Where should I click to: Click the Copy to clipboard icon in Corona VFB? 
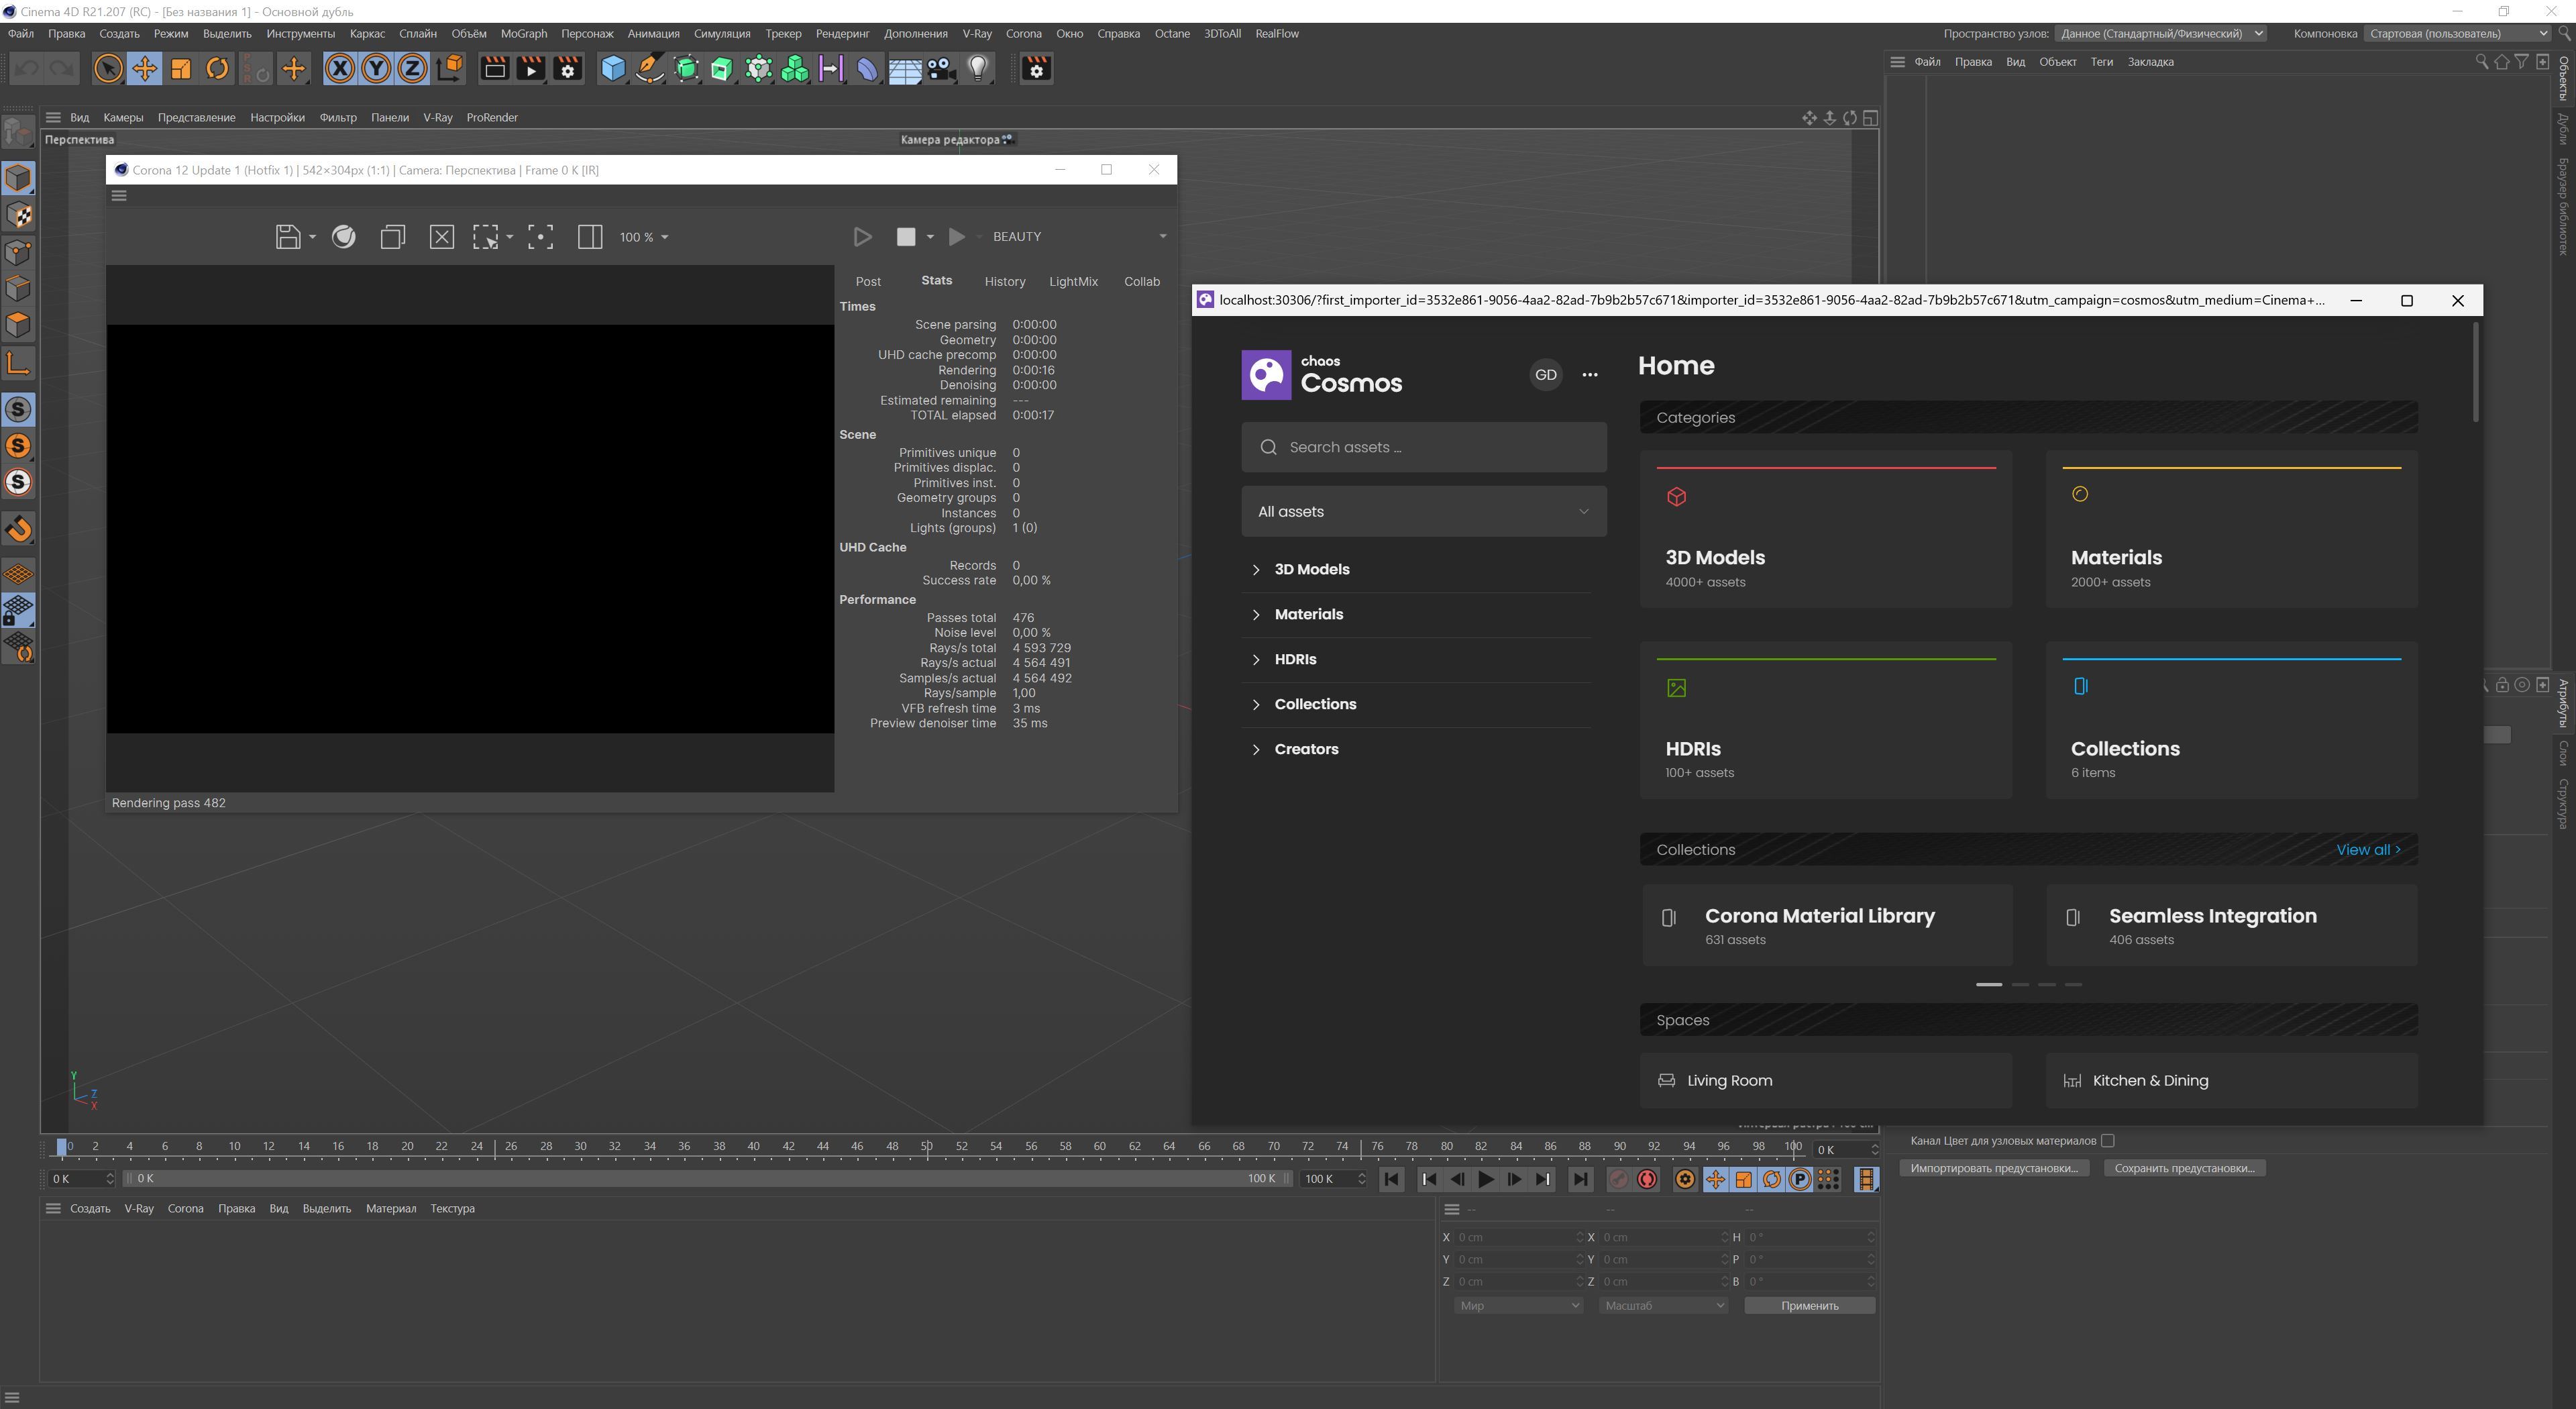pyautogui.click(x=392, y=237)
